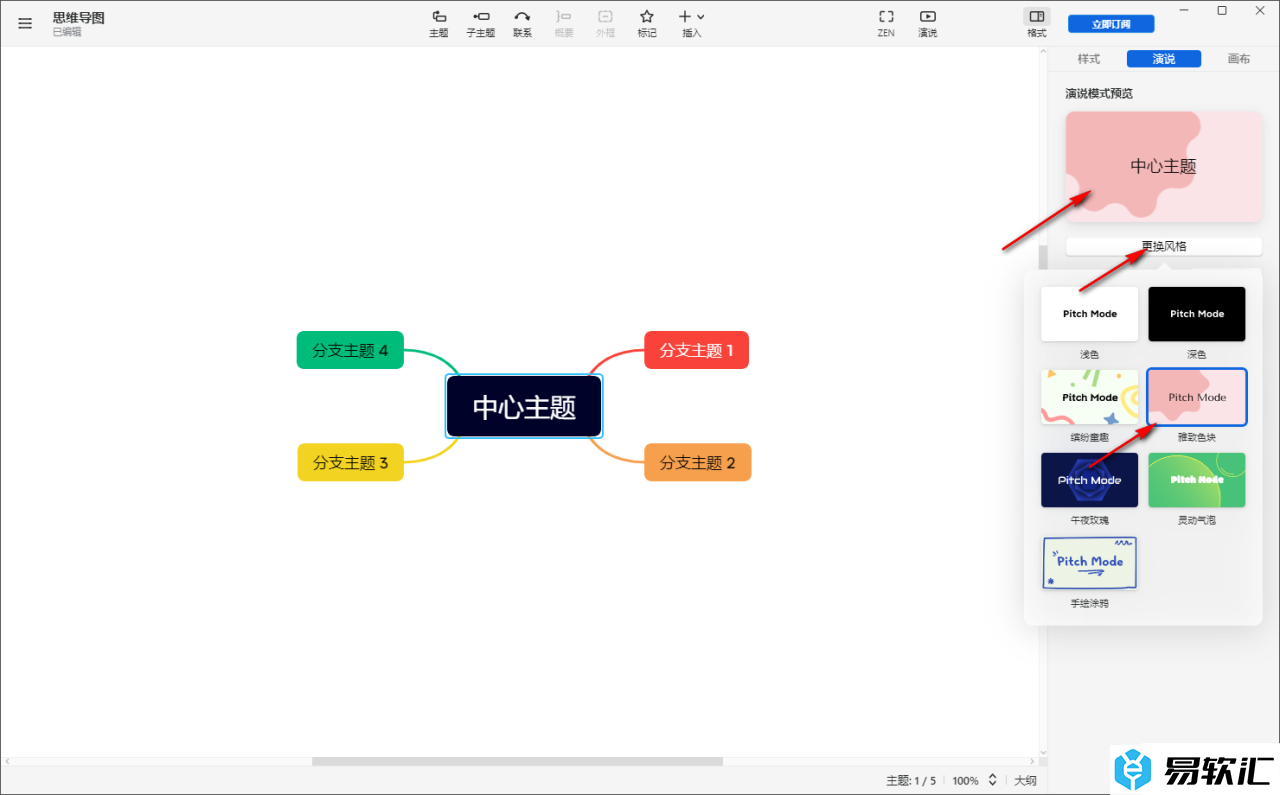Click the 更换风格 button
The height and width of the screenshot is (795, 1280).
pyautogui.click(x=1164, y=246)
